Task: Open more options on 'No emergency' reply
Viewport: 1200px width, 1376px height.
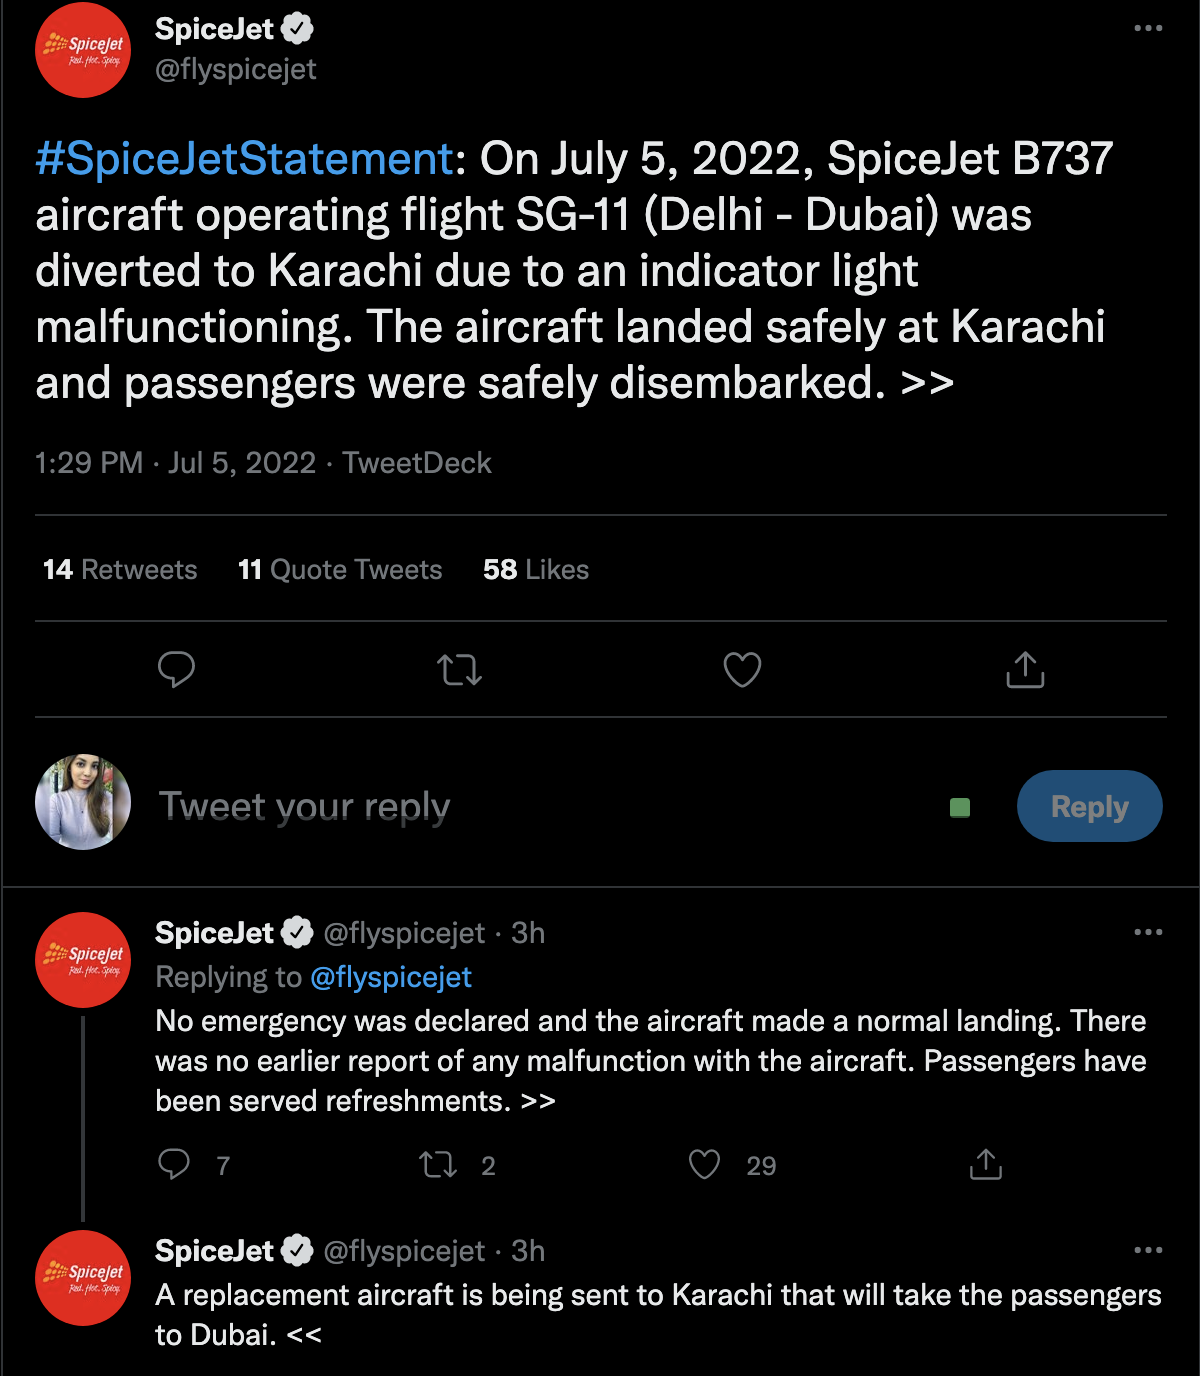Action: coord(1148,932)
